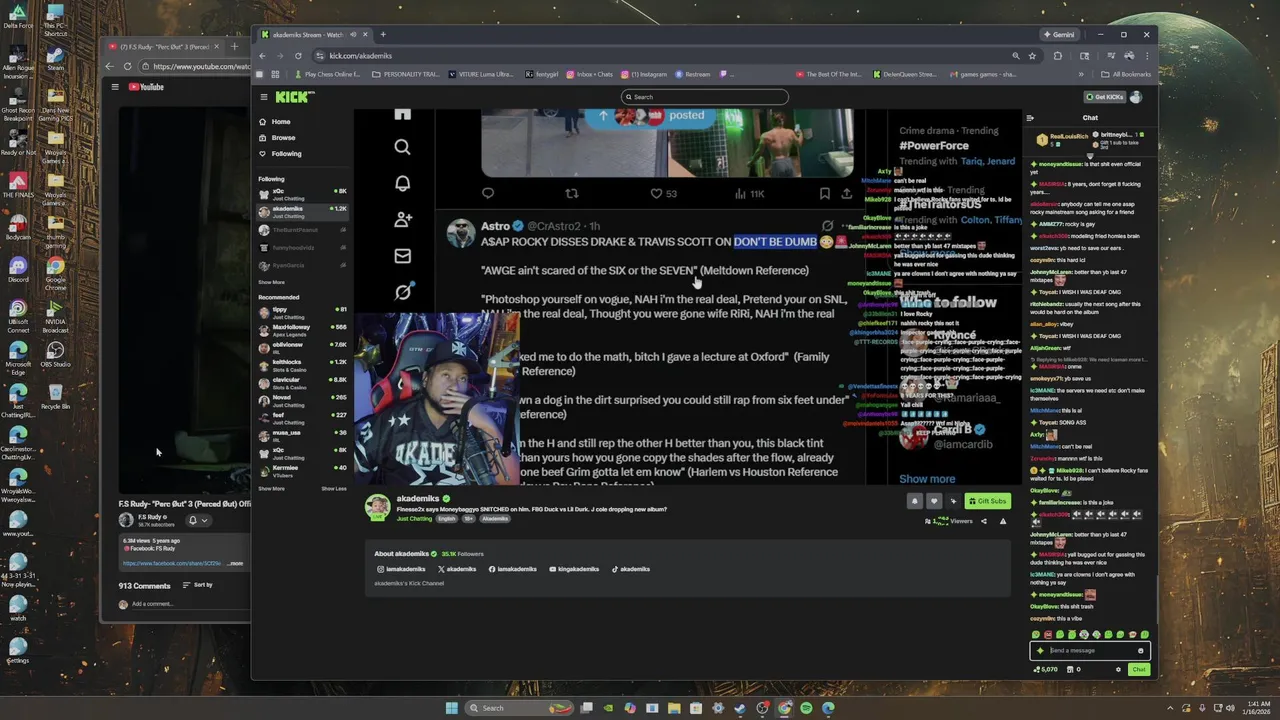Click the KICK logo

[x=295, y=97]
